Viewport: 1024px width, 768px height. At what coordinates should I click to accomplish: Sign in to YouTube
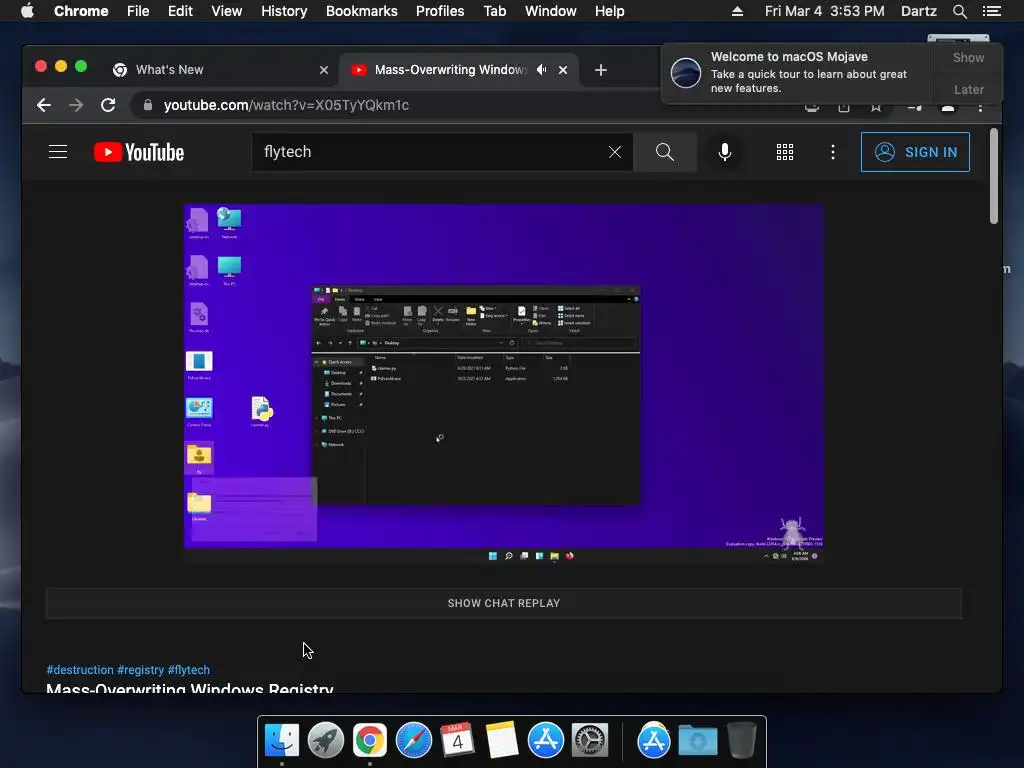pyautogui.click(x=915, y=152)
